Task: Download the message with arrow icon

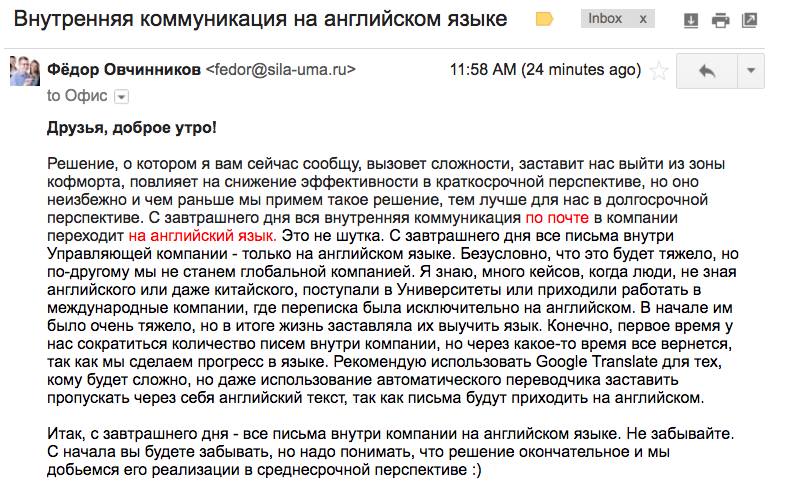Action: pyautogui.click(x=690, y=20)
